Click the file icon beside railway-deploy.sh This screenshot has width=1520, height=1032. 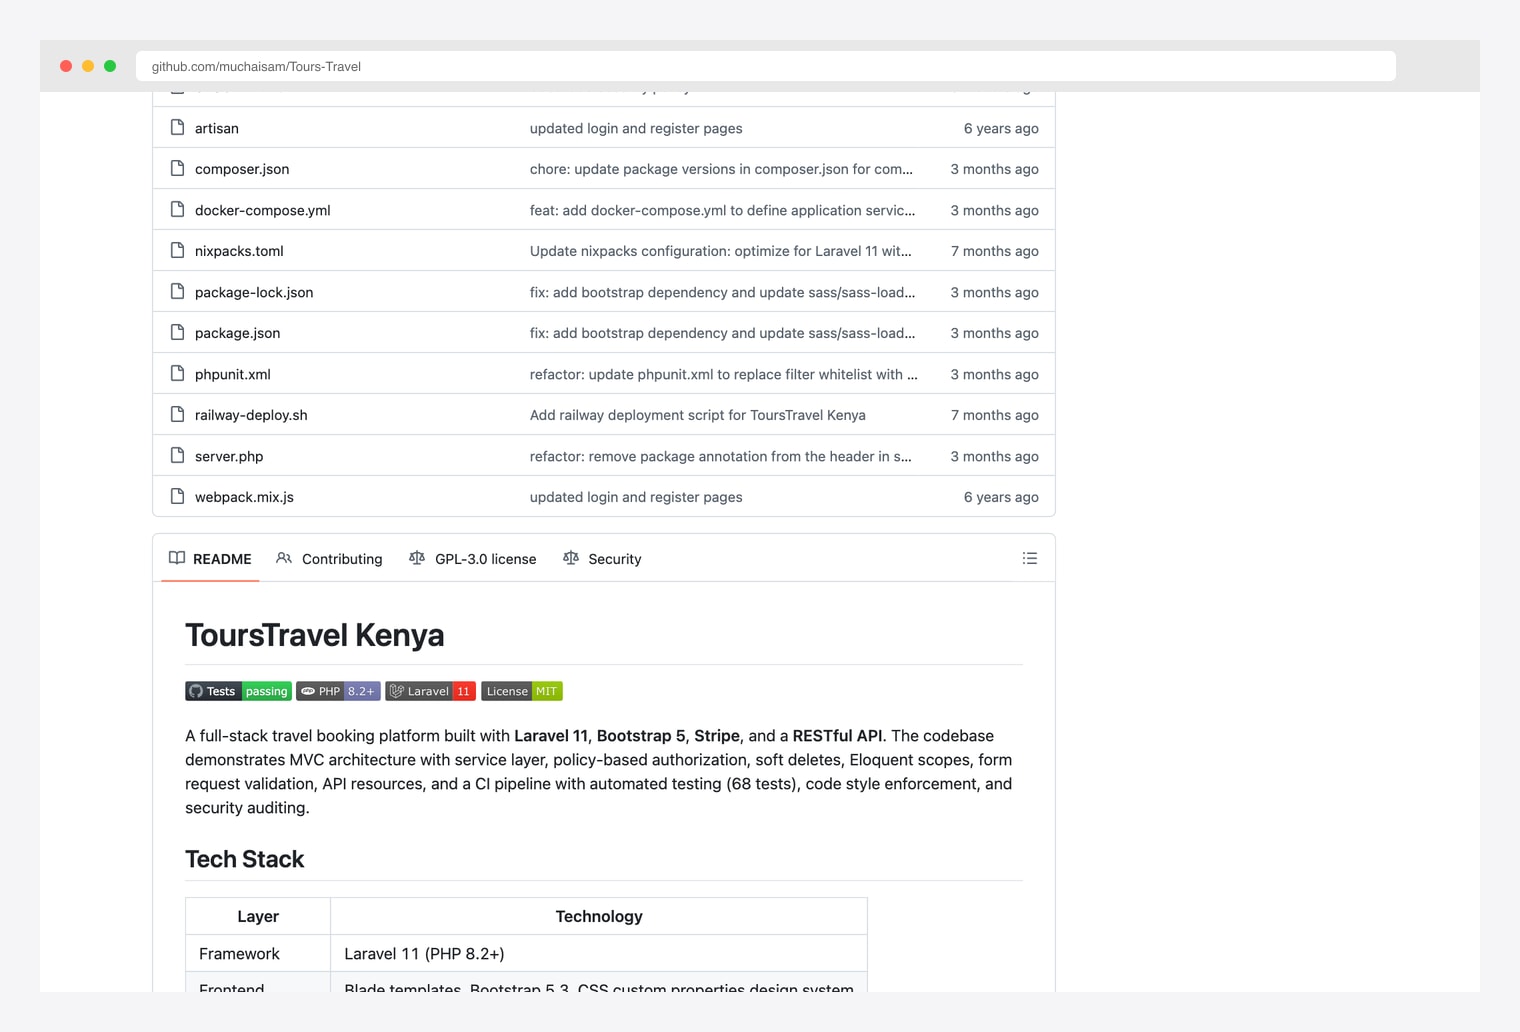pyautogui.click(x=177, y=414)
